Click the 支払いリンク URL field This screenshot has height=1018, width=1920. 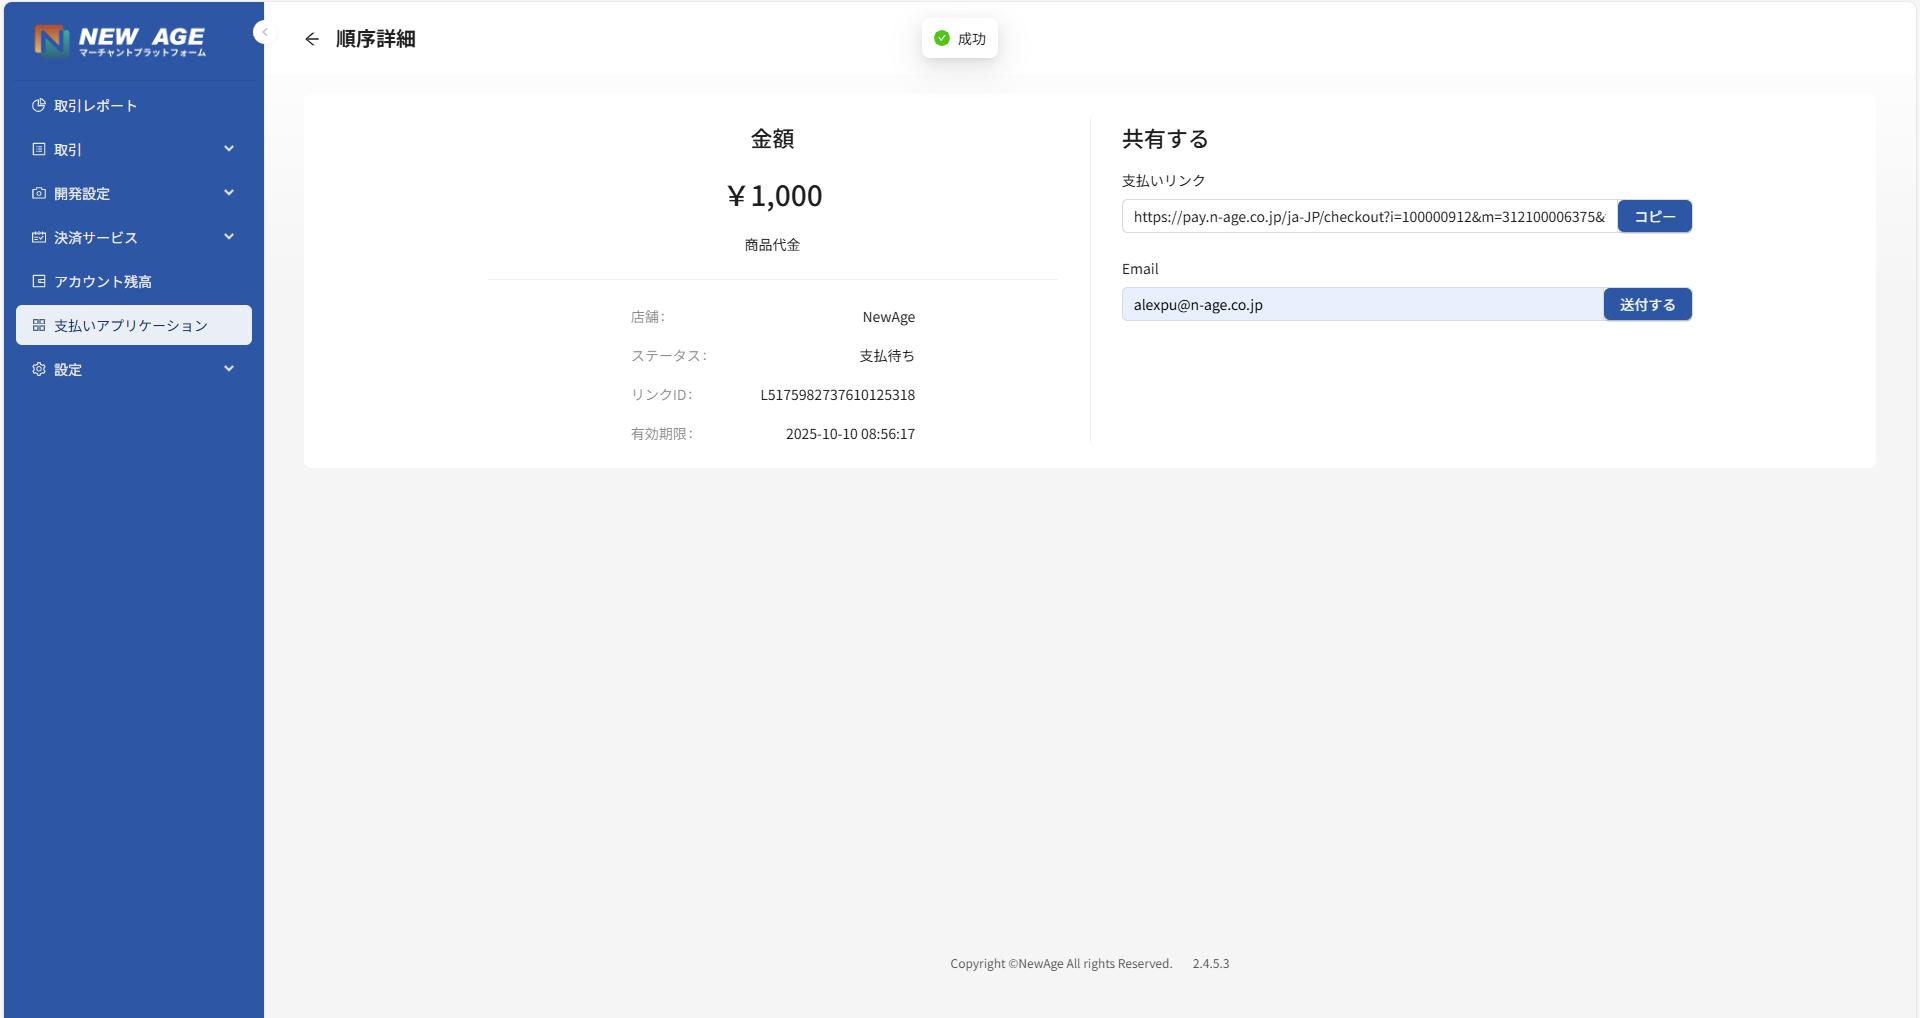point(1368,217)
